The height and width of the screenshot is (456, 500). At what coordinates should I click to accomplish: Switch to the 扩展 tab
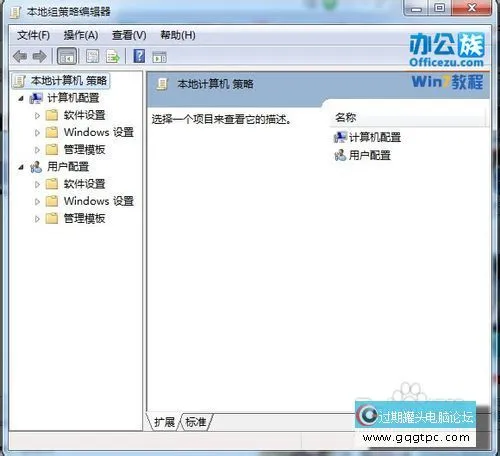(164, 422)
